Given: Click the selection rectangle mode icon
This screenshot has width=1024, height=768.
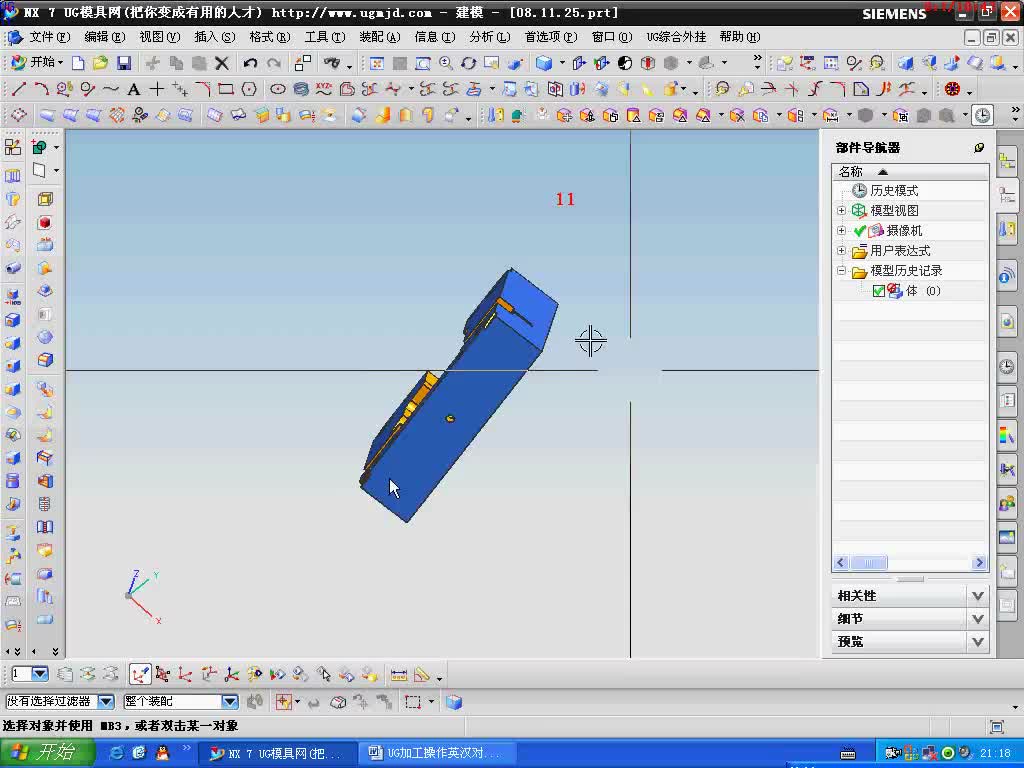Looking at the screenshot, I should (412, 702).
